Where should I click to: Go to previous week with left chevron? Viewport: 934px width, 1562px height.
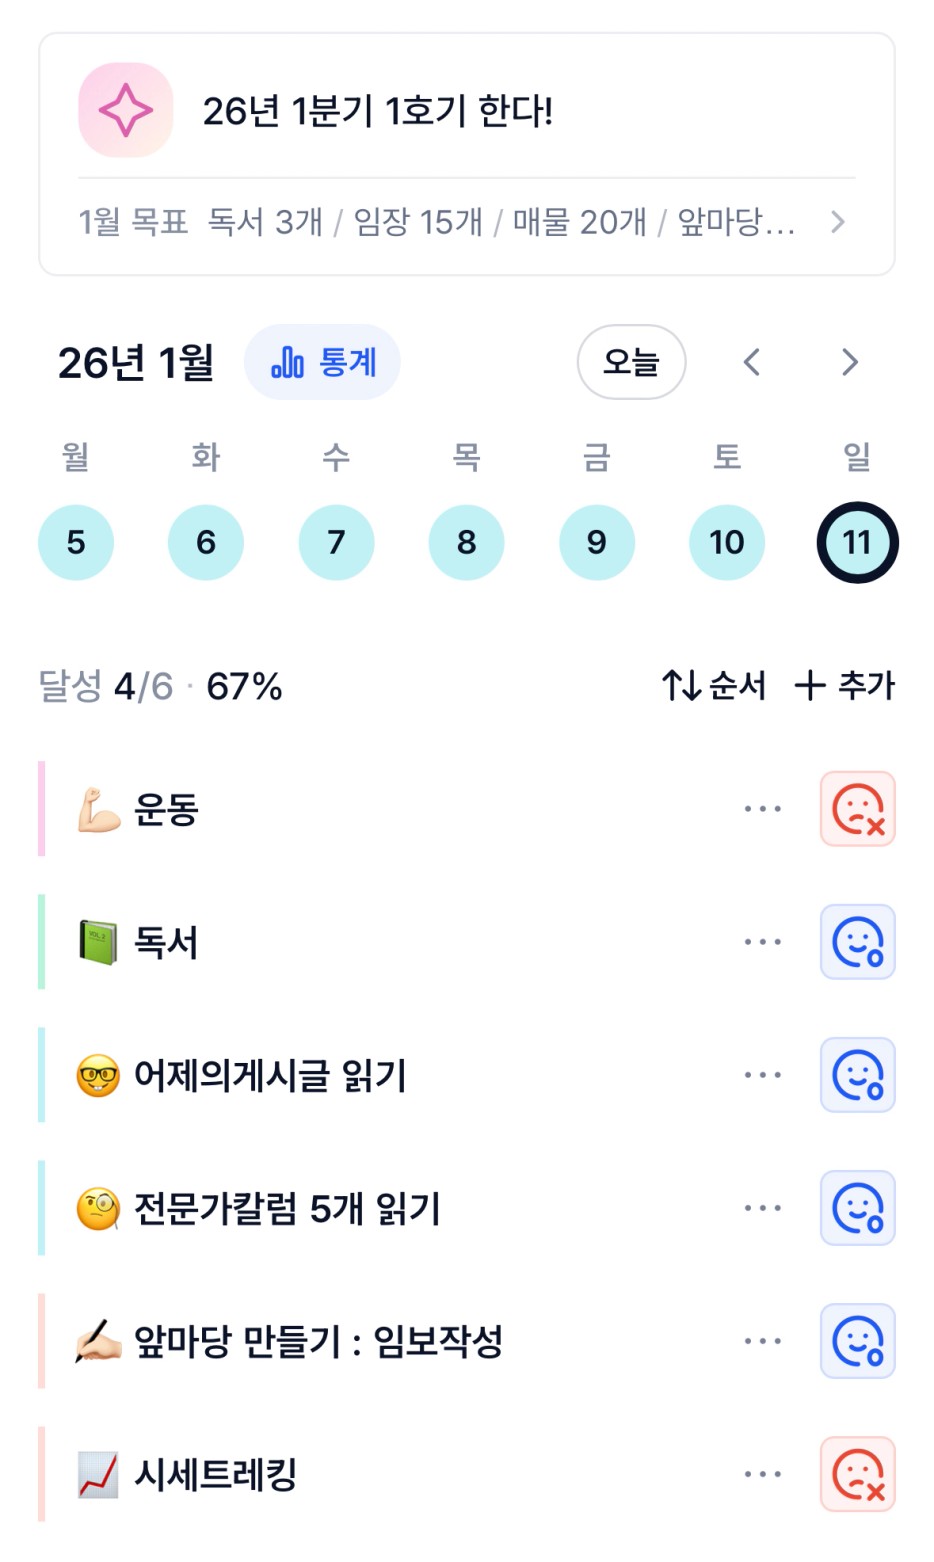752,362
